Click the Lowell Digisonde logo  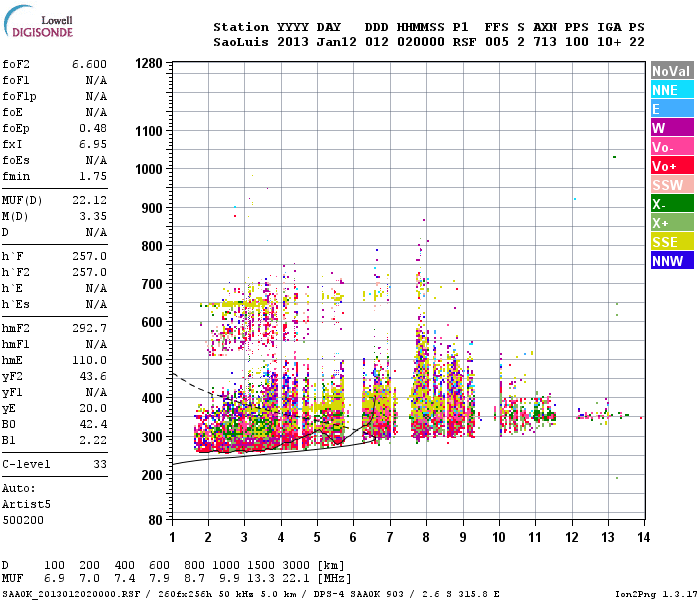(38, 21)
